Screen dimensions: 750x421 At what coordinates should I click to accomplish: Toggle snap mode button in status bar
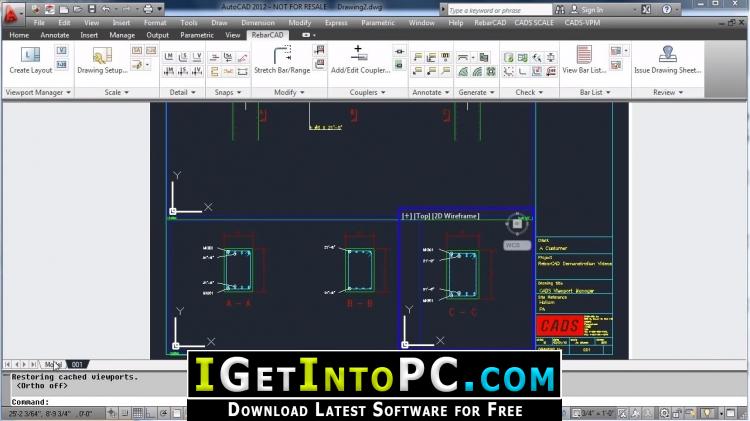point(125,413)
